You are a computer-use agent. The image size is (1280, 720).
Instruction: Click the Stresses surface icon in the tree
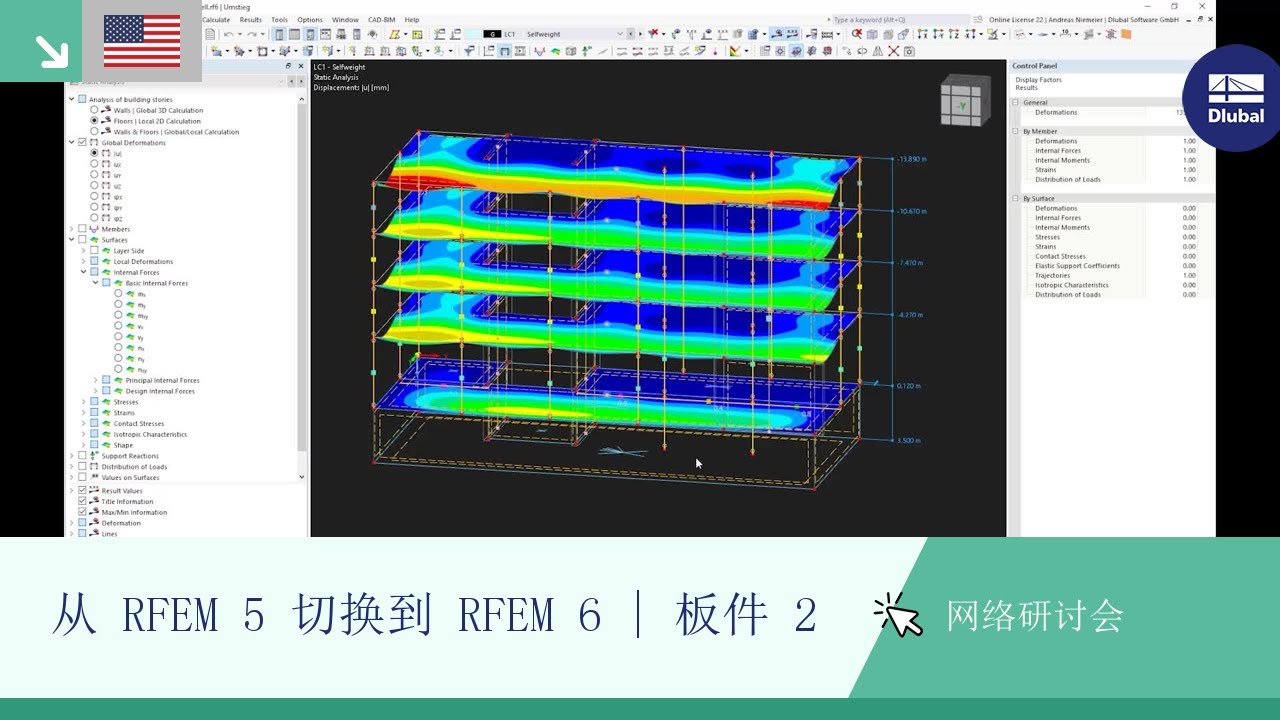tap(106, 402)
